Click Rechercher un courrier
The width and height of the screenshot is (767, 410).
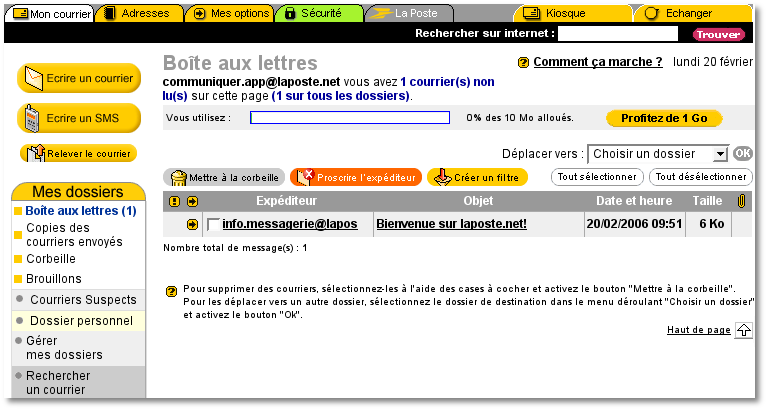pos(58,383)
